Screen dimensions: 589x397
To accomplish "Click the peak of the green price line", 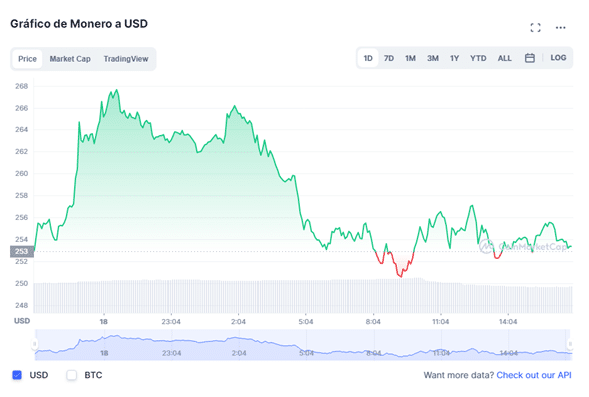I will click(x=117, y=90).
